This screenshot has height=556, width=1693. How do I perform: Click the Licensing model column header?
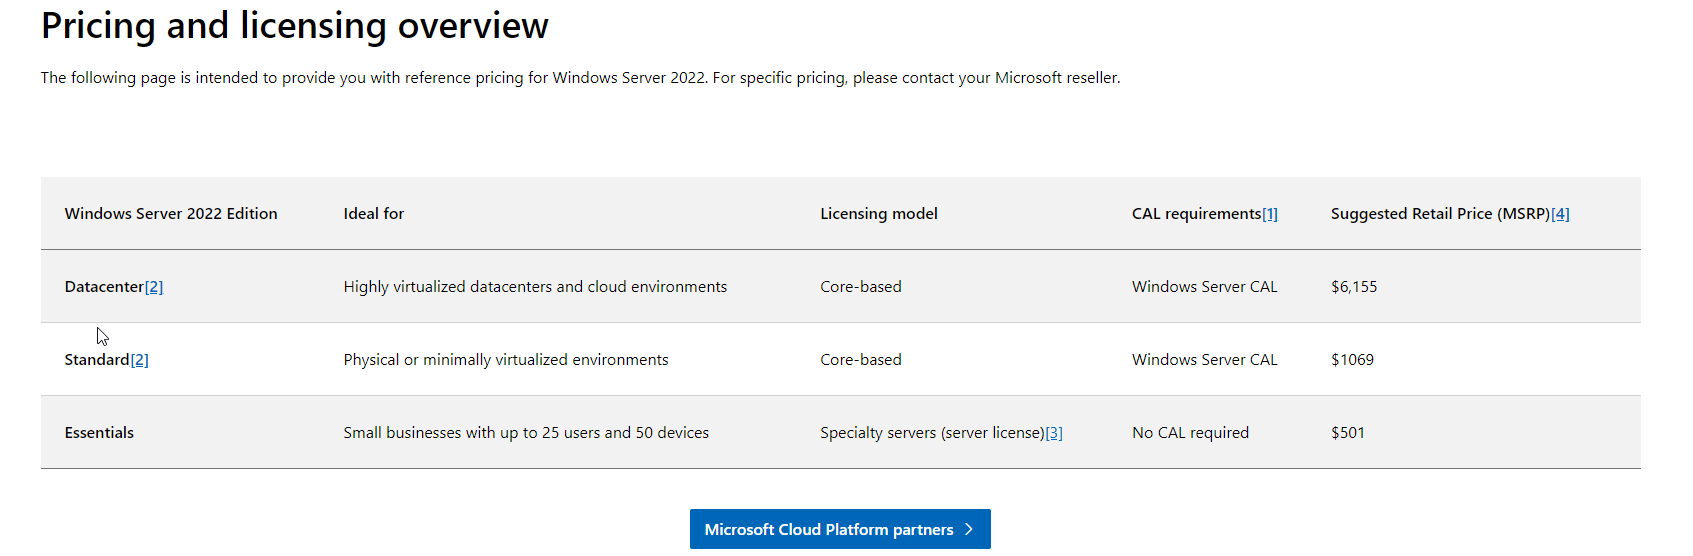[879, 214]
